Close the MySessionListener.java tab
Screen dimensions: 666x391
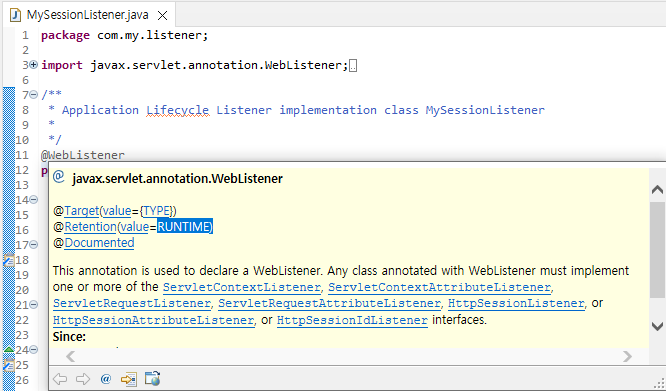point(162,16)
